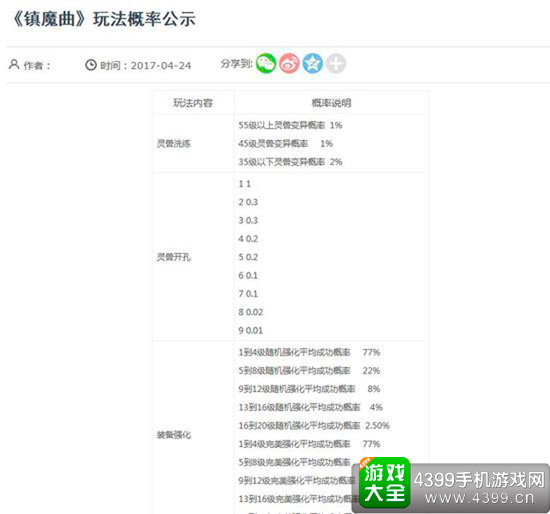Click 9到12级随机强化平均成功概率 8% line
Image resolution: width=550 pixels, height=514 pixels.
pos(309,389)
